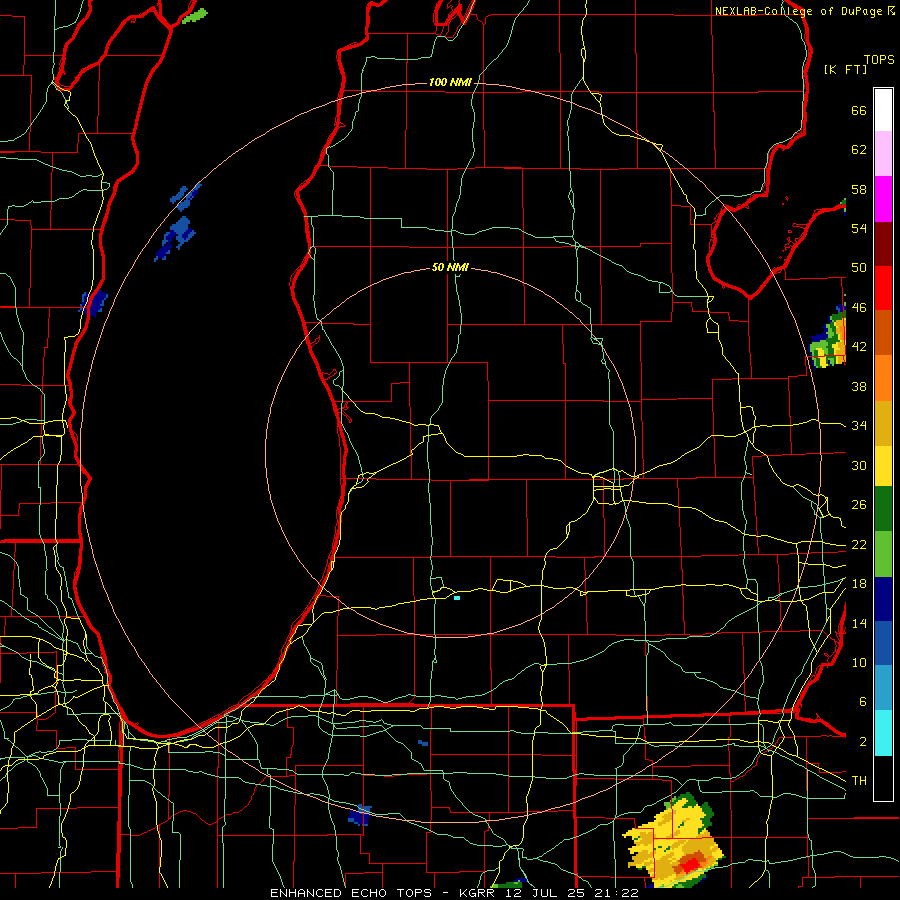Click the 58 value on the legend

click(x=859, y=189)
